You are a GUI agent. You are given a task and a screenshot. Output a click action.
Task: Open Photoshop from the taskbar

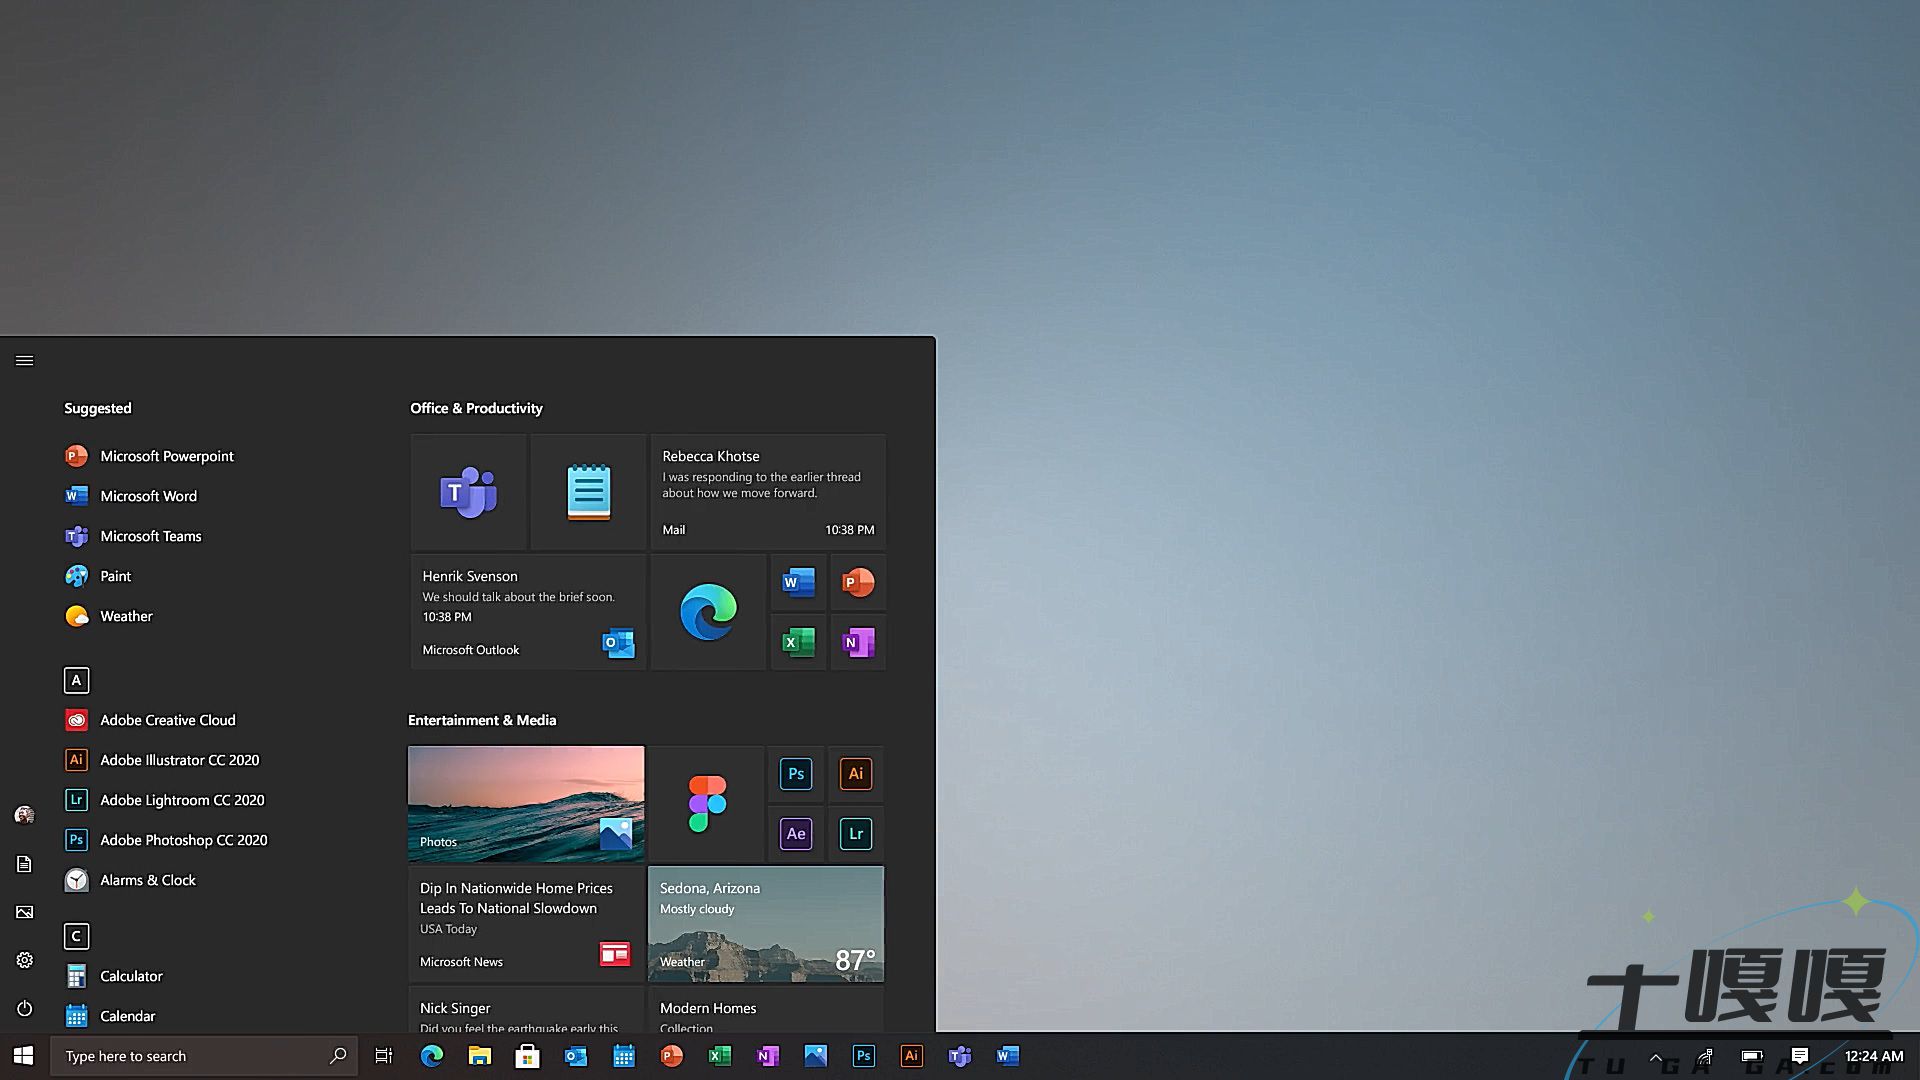pos(864,1056)
